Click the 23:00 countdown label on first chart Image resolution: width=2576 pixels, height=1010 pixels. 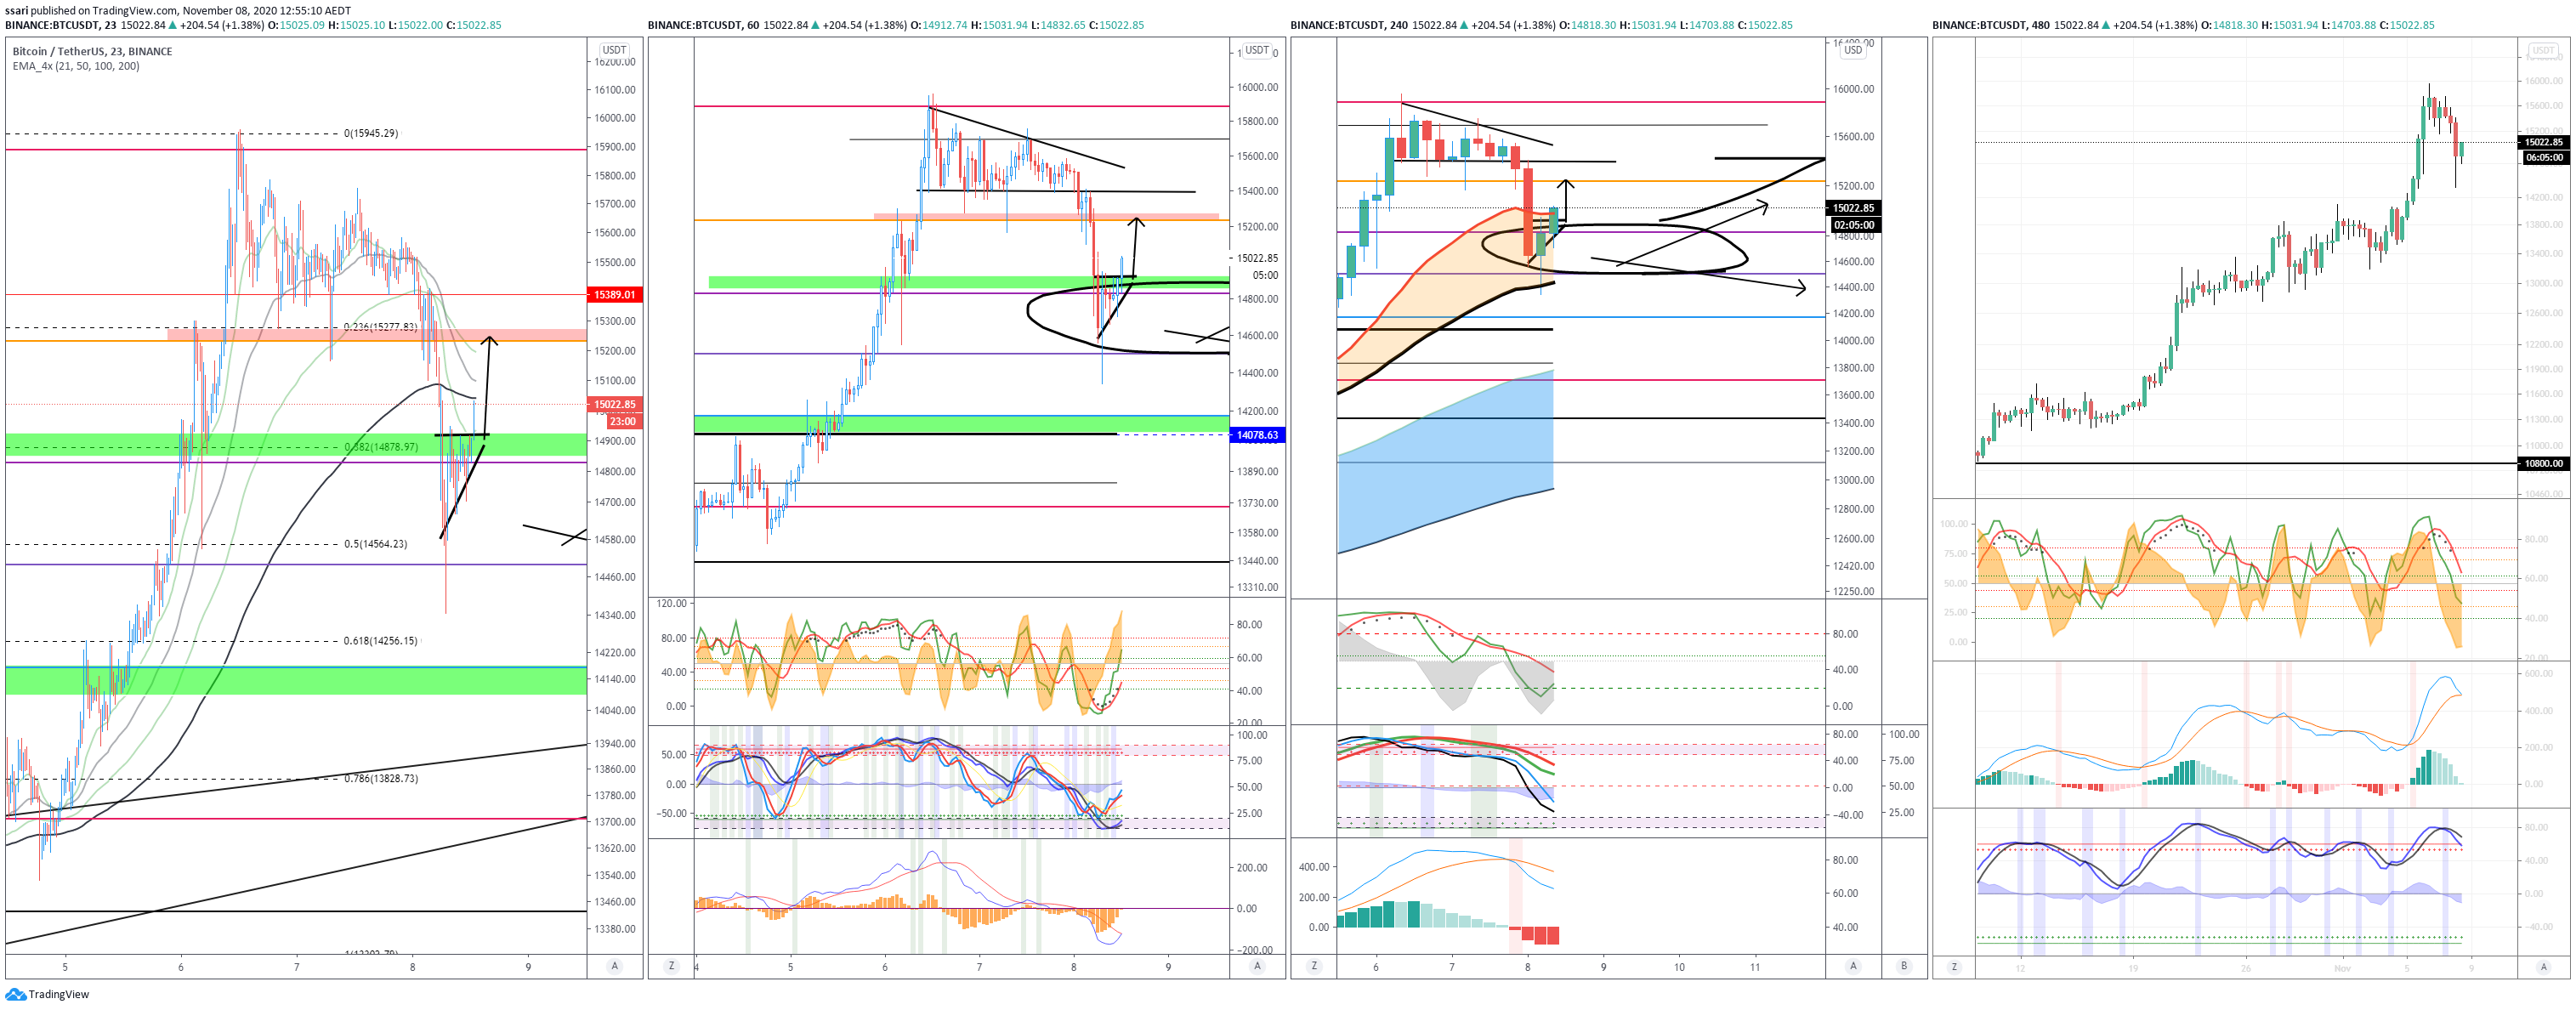pyautogui.click(x=622, y=421)
